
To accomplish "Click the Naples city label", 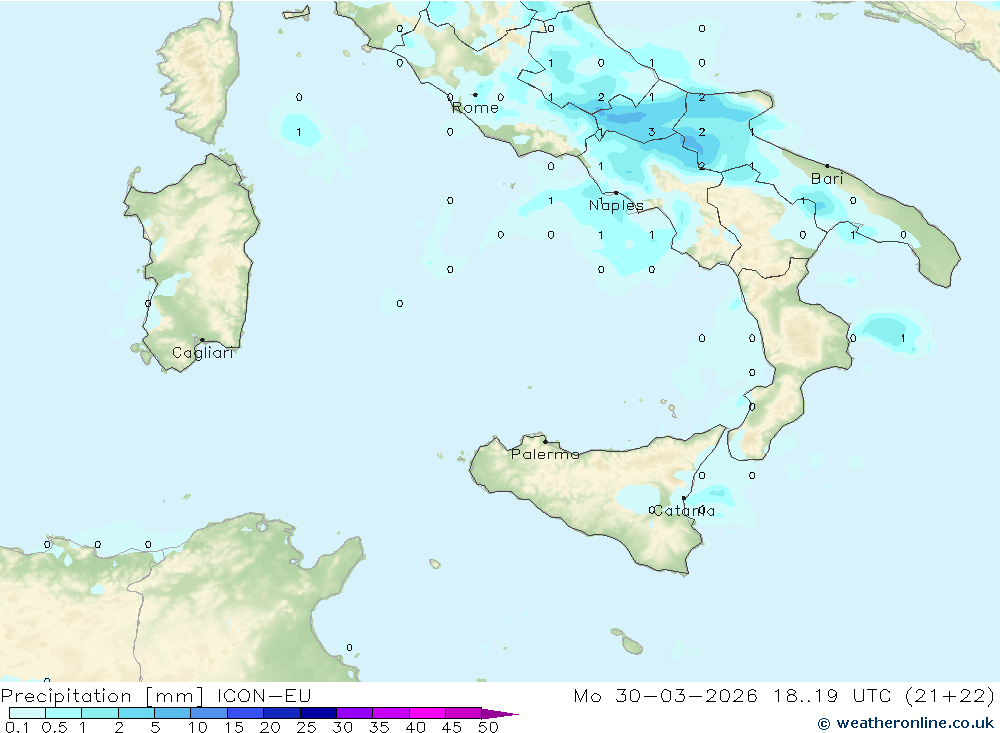I will click(x=616, y=205).
